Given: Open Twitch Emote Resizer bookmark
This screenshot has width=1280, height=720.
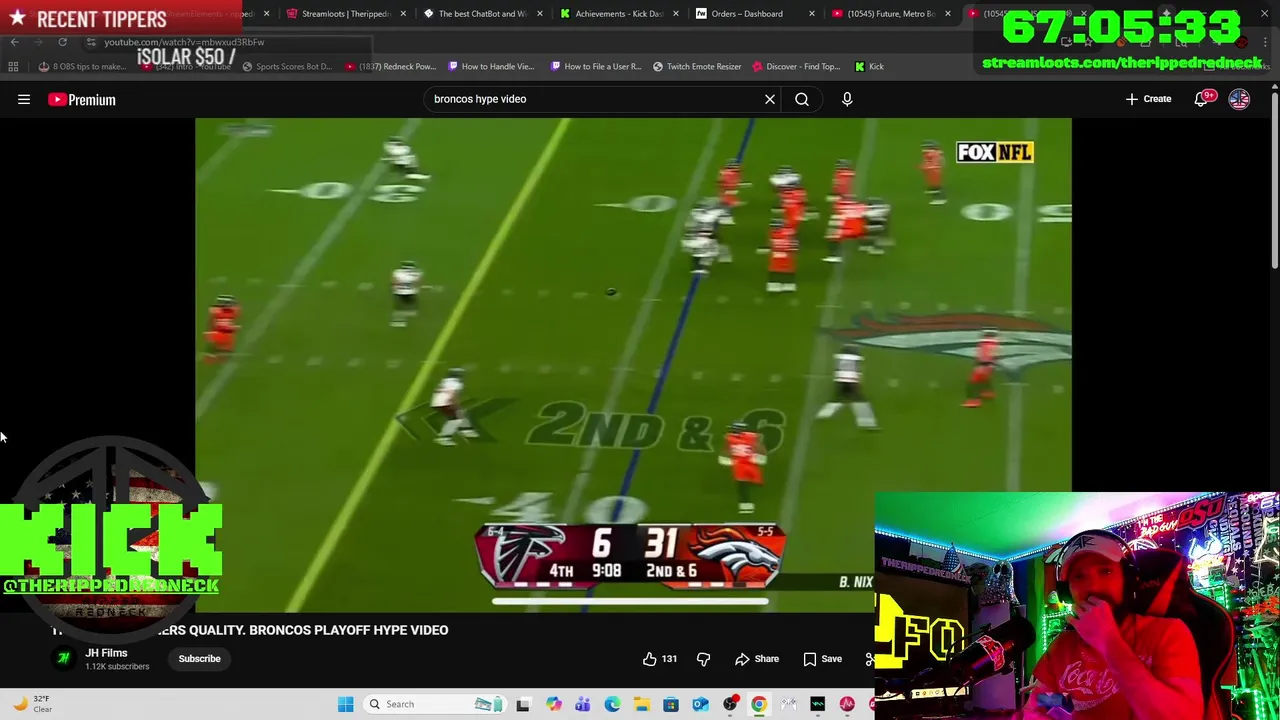Looking at the screenshot, I should 697,66.
